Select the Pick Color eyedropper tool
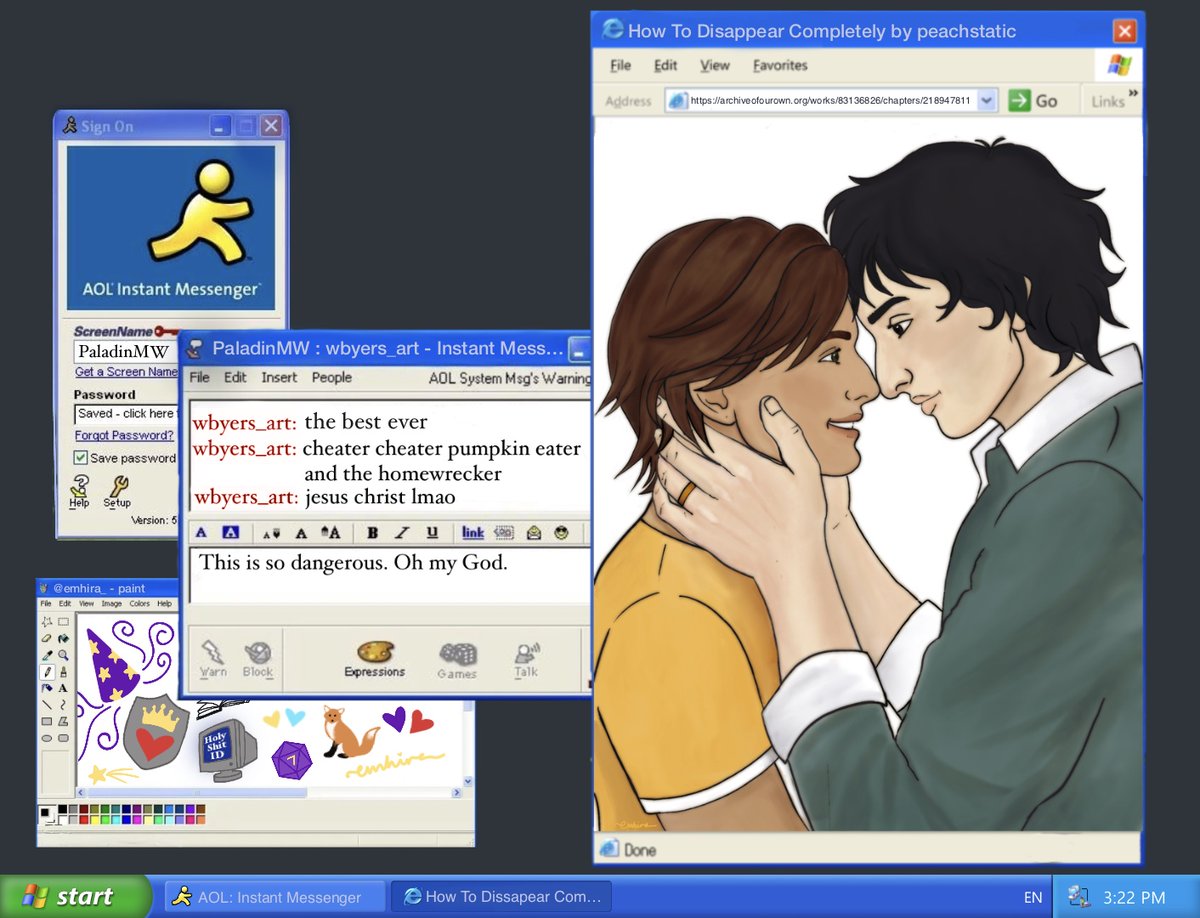1200x918 pixels. tap(47, 655)
